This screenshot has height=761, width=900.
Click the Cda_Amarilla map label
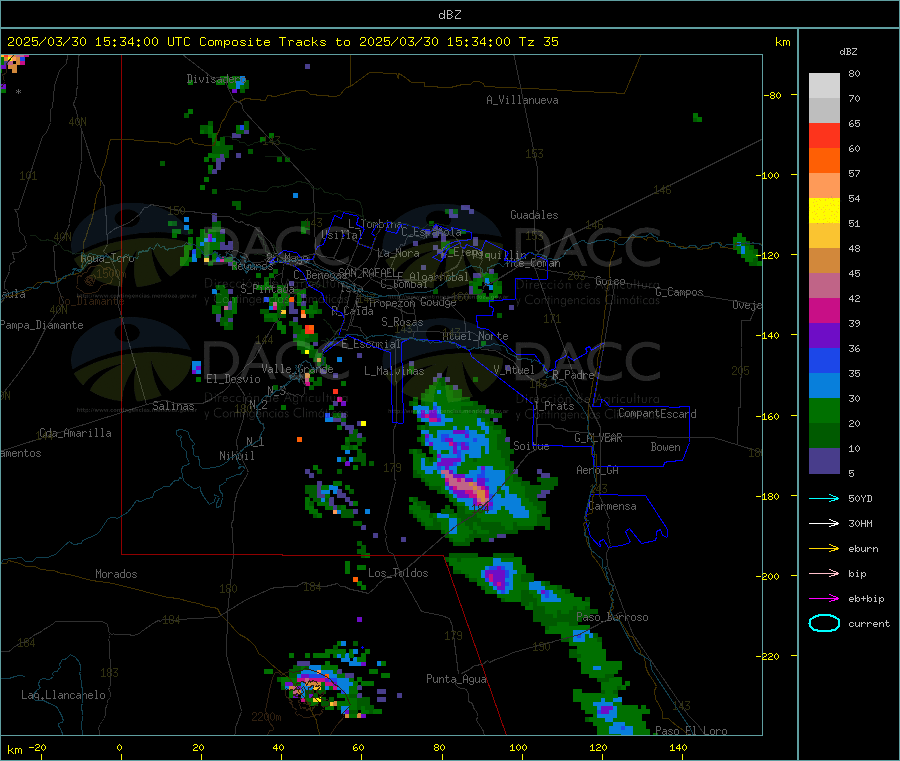click(75, 433)
